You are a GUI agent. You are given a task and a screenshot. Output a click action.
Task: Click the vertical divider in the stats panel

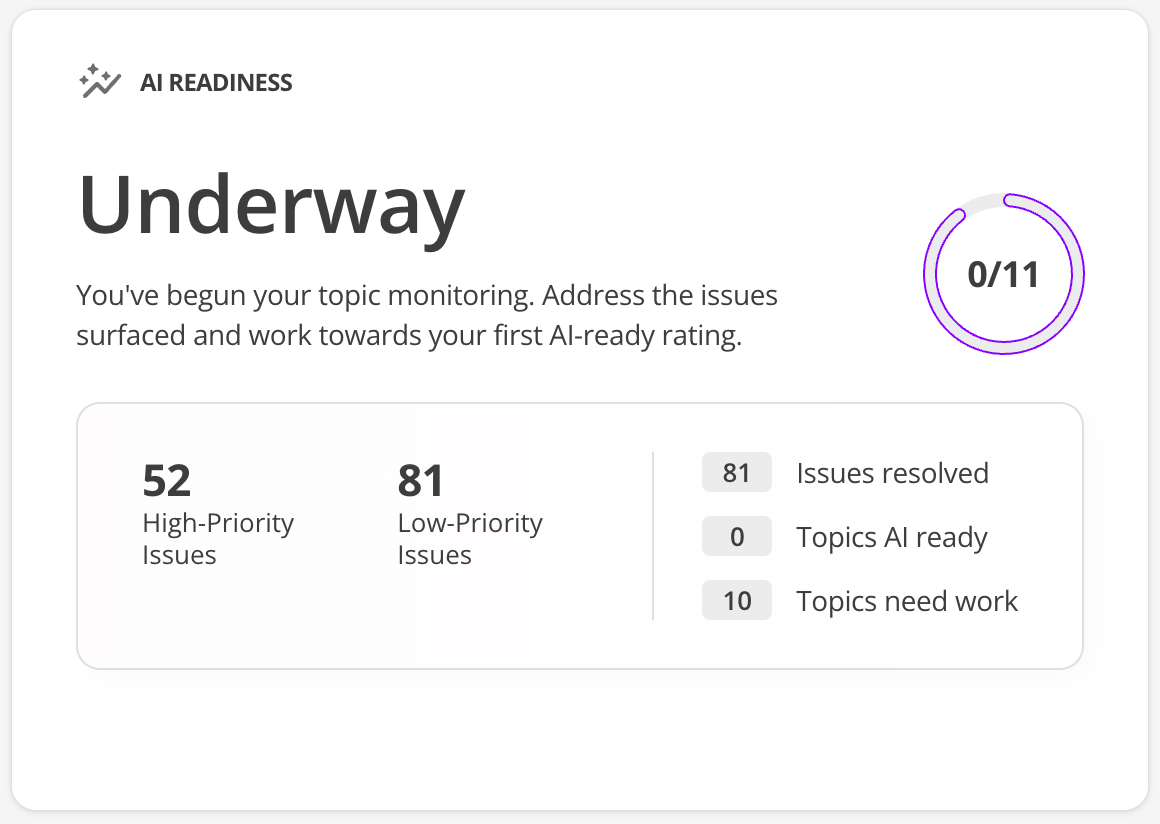(x=653, y=536)
